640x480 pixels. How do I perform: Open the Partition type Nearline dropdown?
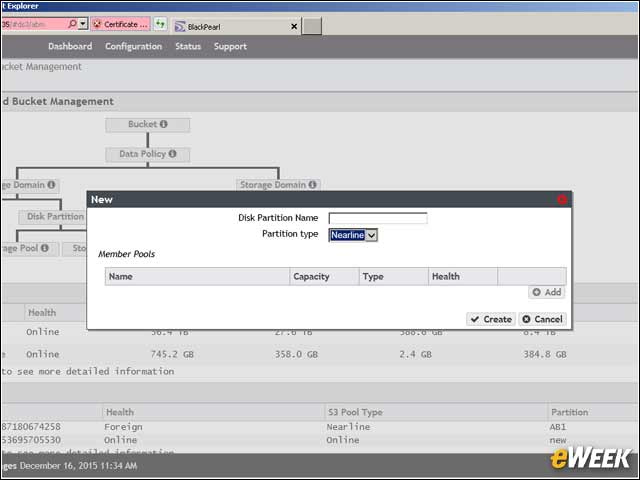tap(353, 235)
